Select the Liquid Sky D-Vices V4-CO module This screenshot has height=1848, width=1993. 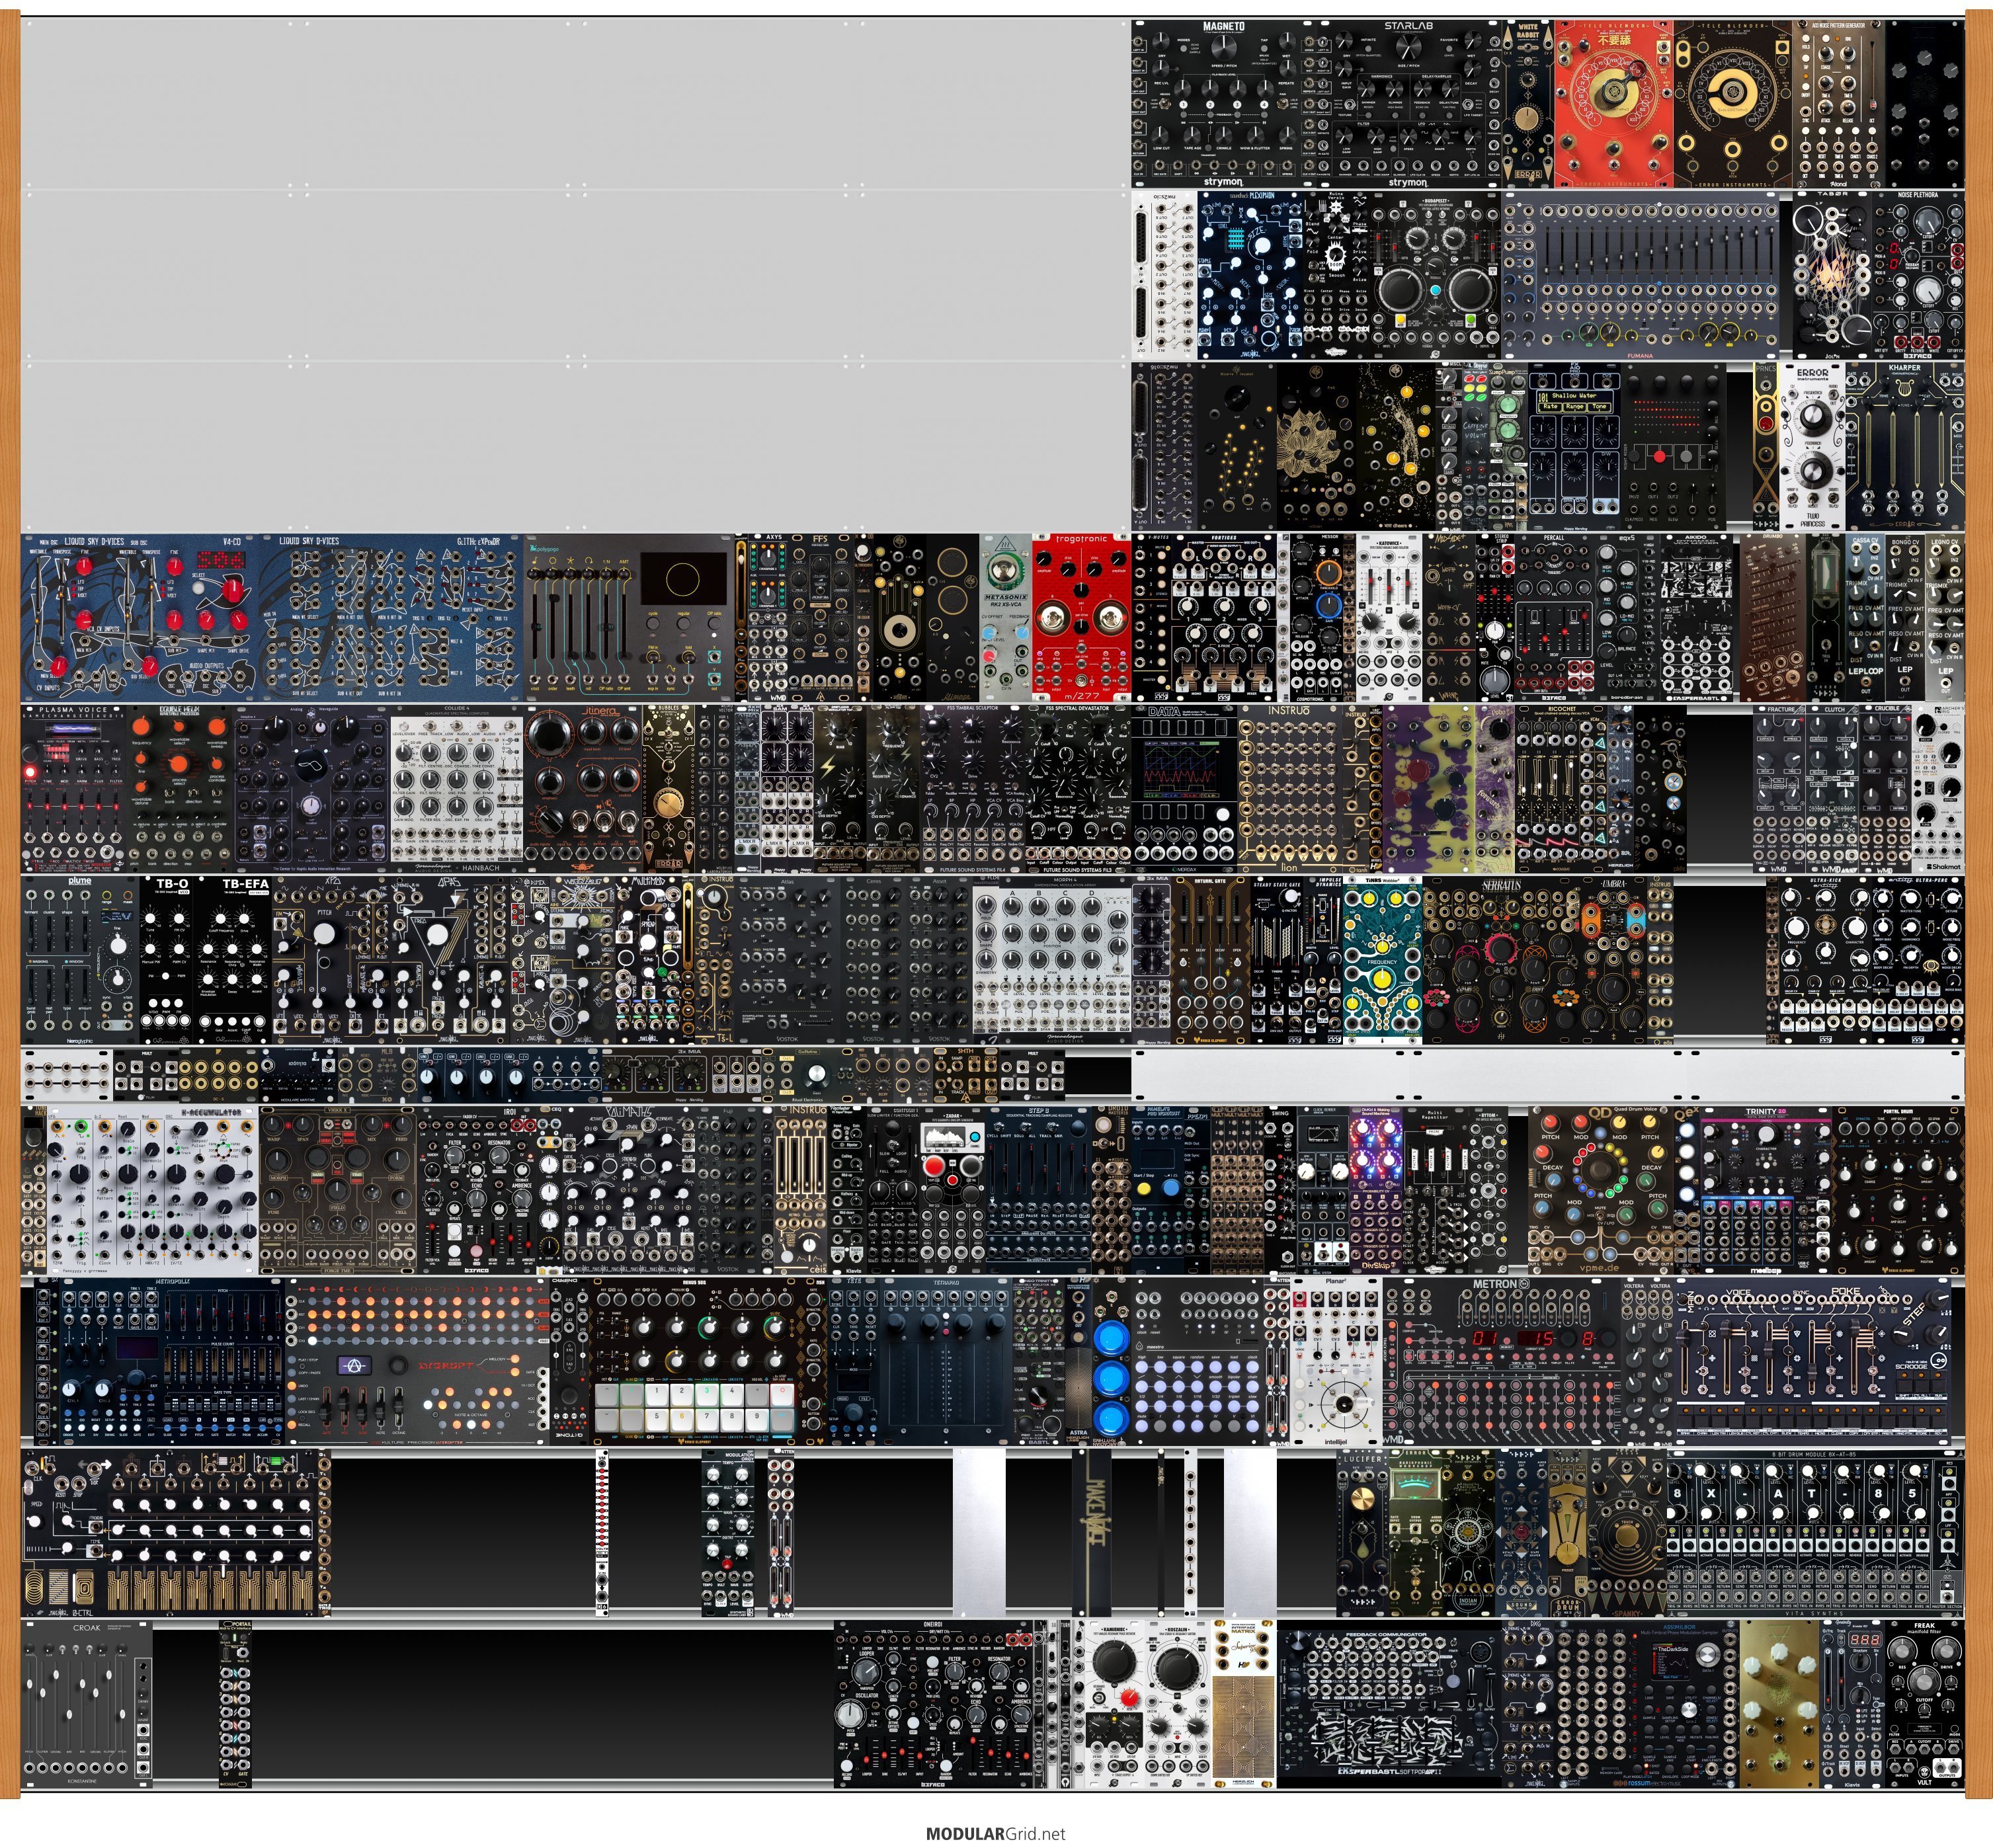[x=141, y=617]
